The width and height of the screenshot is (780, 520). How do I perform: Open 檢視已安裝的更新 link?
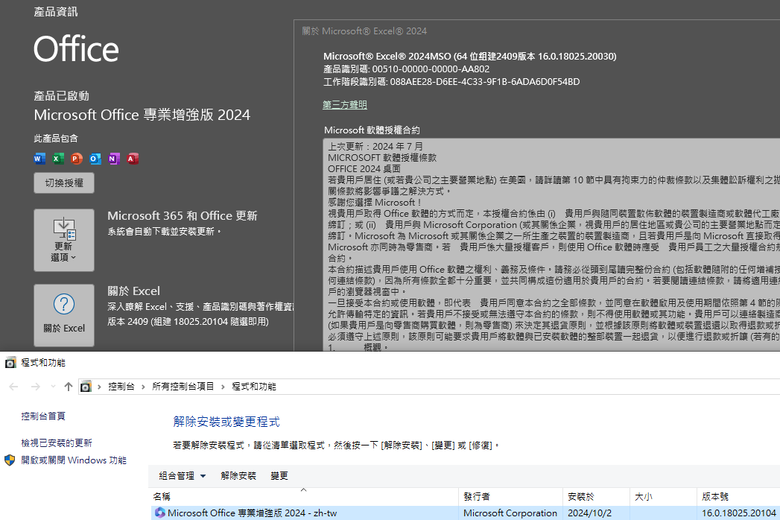click(x=56, y=443)
